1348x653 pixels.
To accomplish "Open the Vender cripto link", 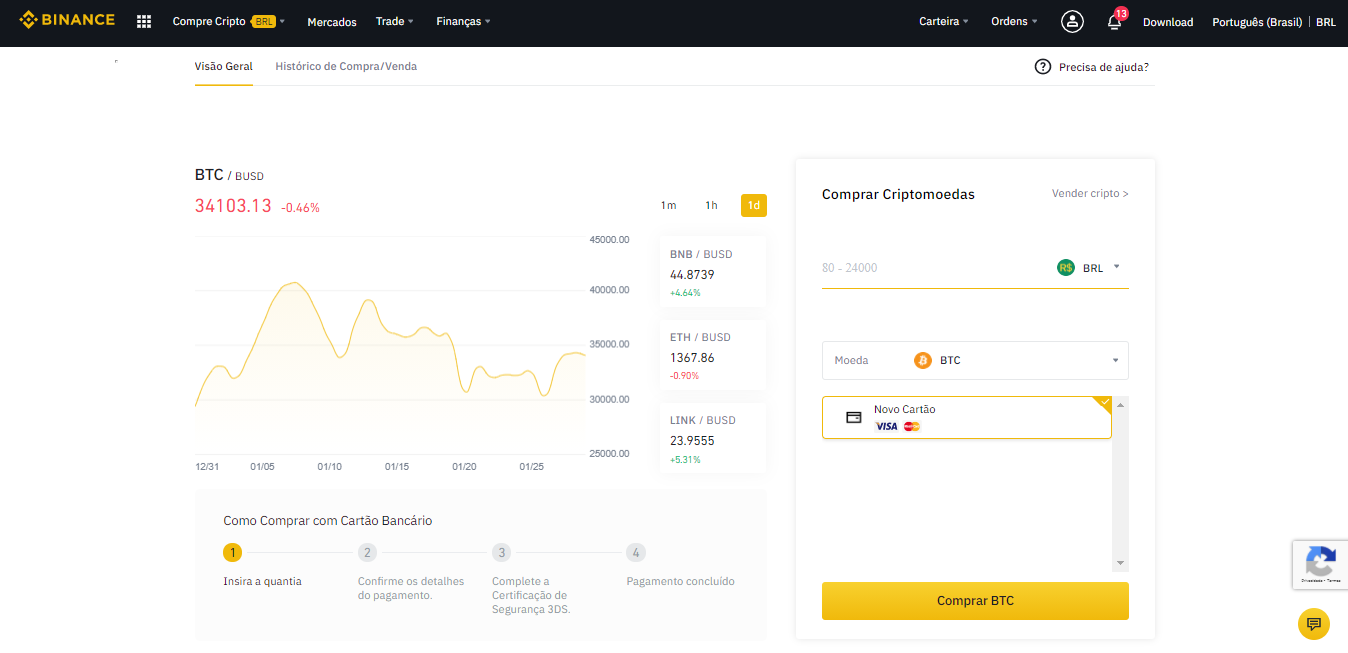I will pos(1090,193).
